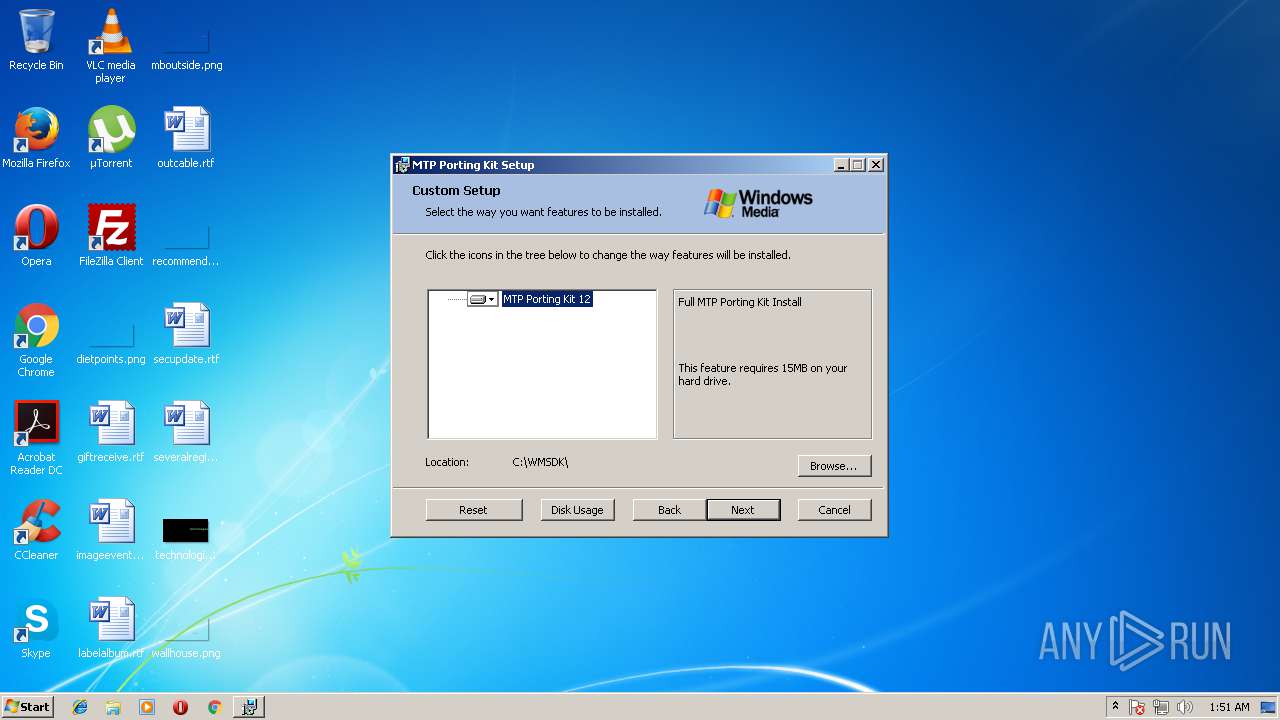
Task: Click the Show desktop button
Action: [x=1269, y=707]
